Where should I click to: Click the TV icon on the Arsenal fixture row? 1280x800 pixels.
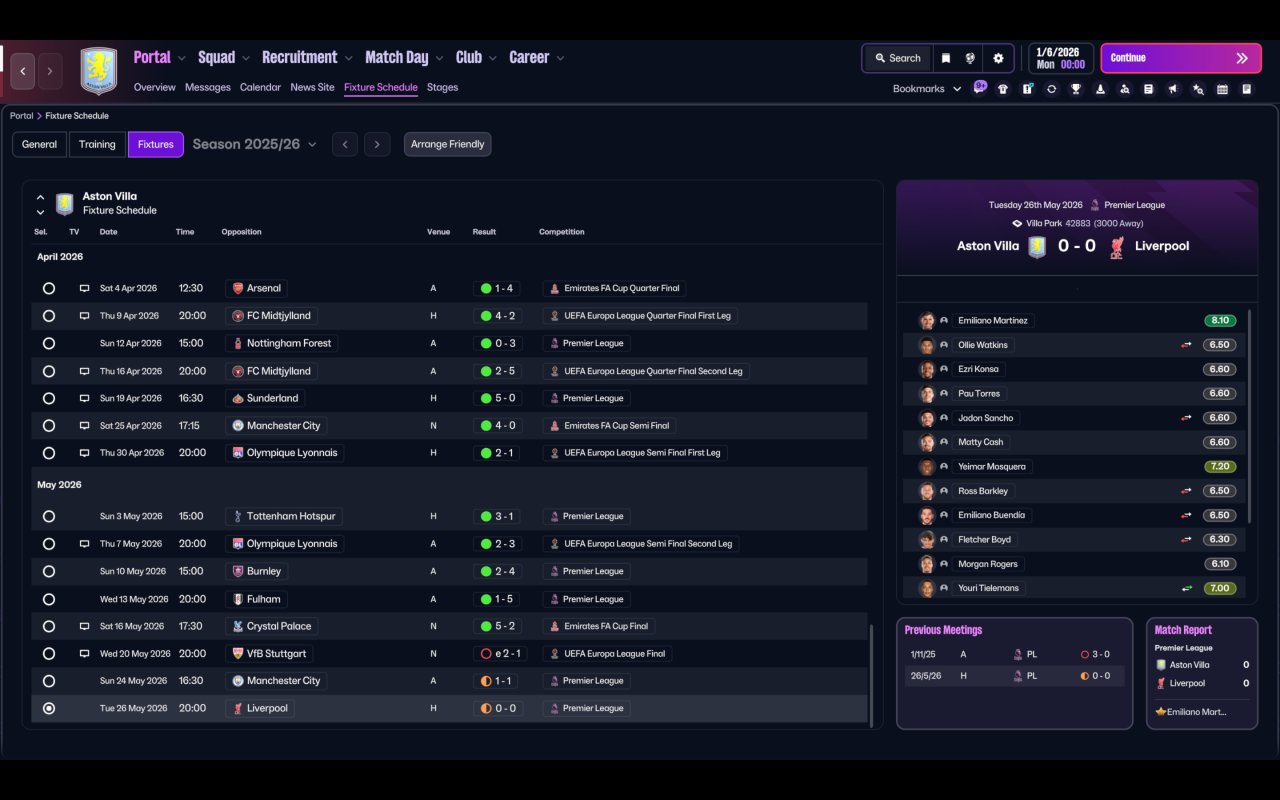[x=85, y=288]
